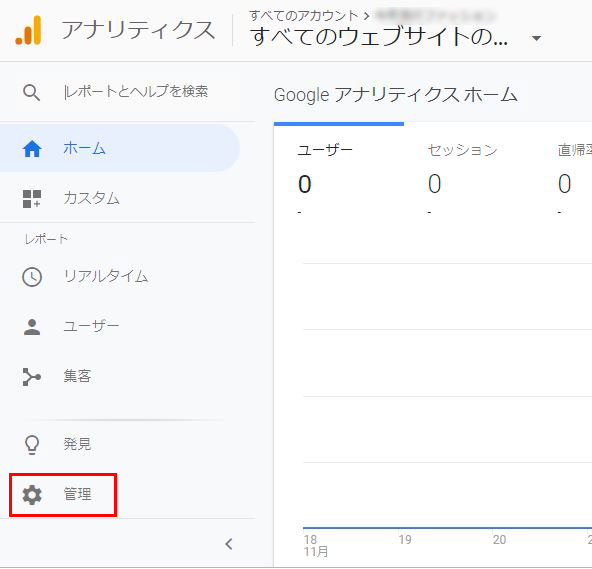Click the 18 11月 date axis label
Viewport: 592px width, 569px height.
coord(316,546)
